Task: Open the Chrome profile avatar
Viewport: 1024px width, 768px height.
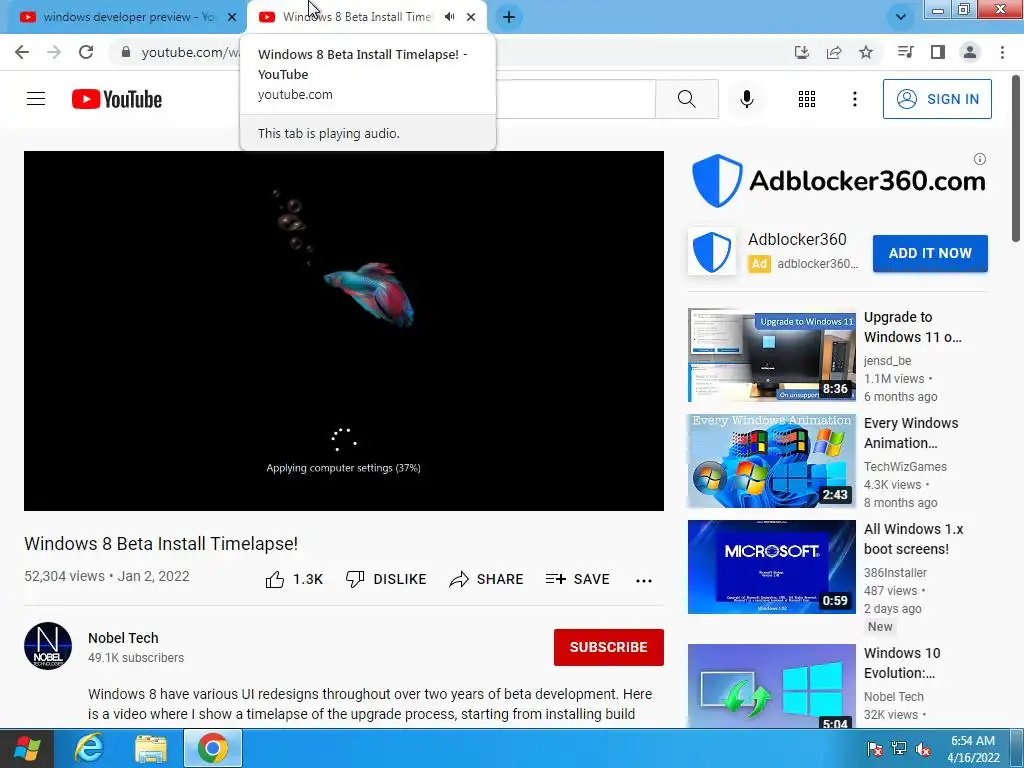Action: [x=970, y=52]
